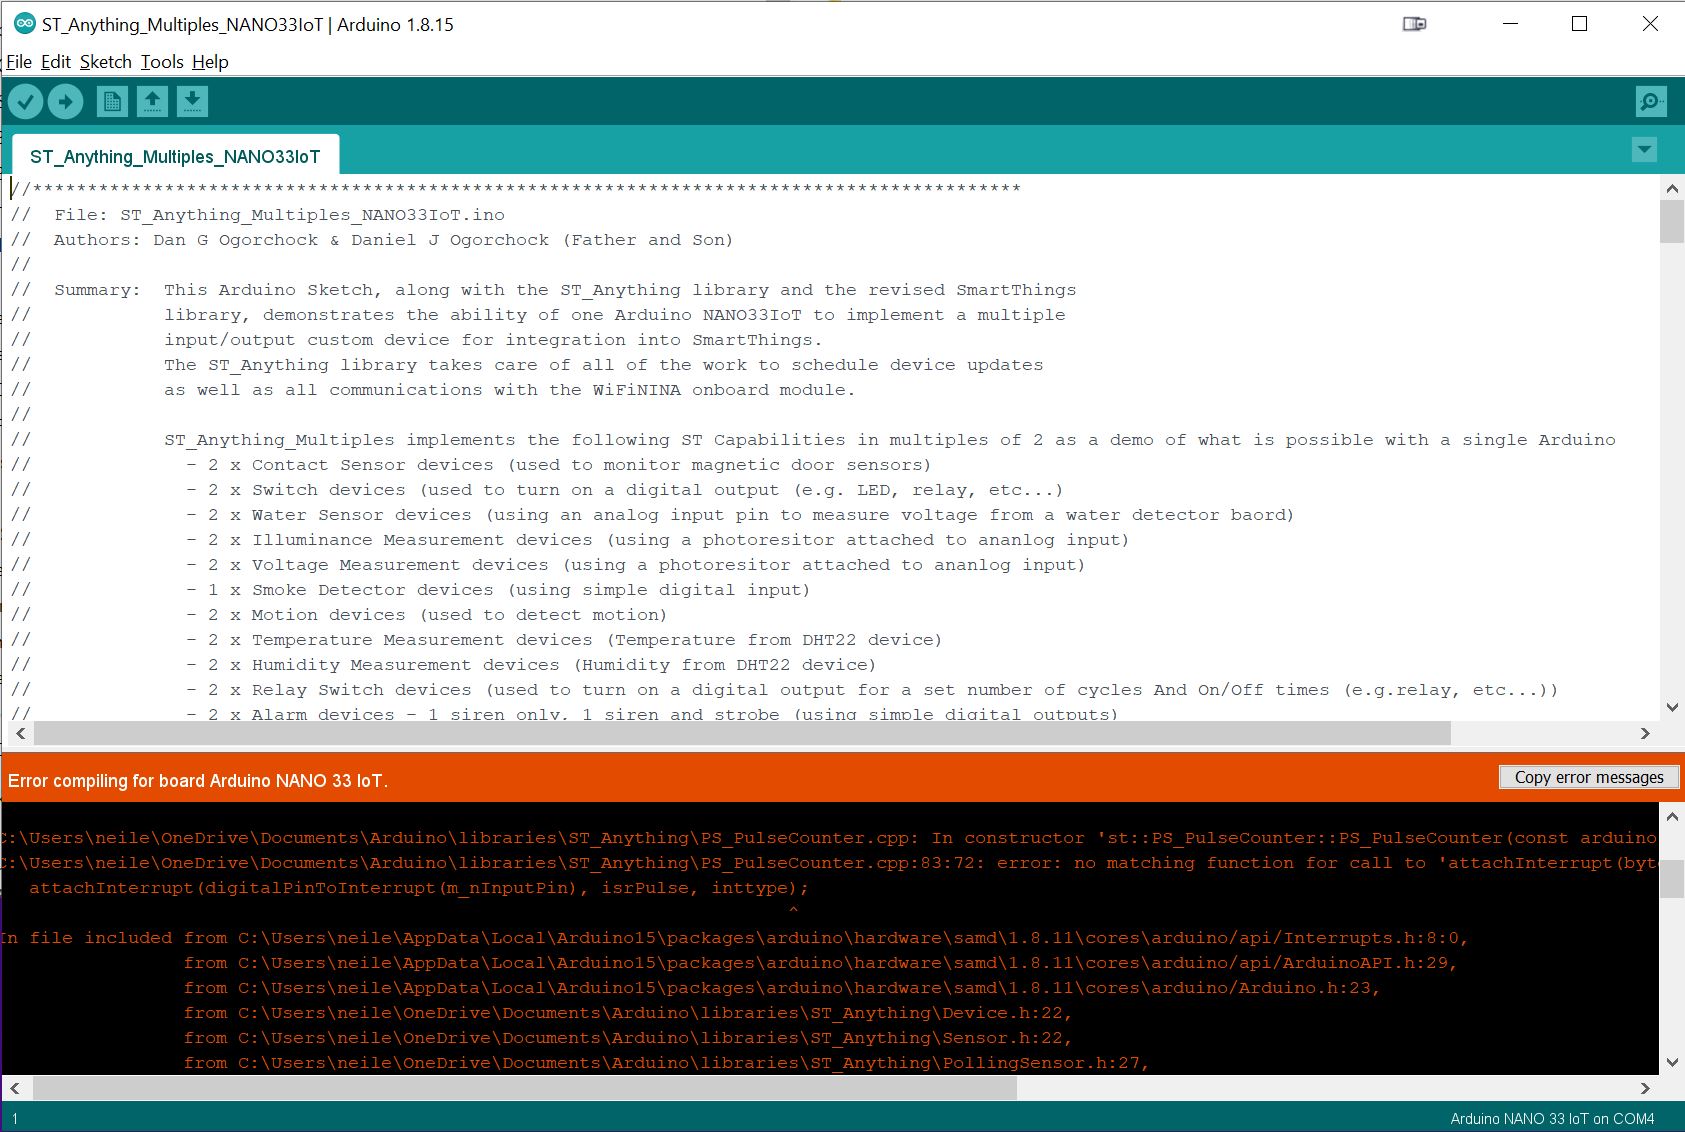This screenshot has width=1685, height=1132.
Task: Click the 'File: ST_Anything_Multiples_NANO33IoT.ino' comment line
Action: tap(258, 215)
